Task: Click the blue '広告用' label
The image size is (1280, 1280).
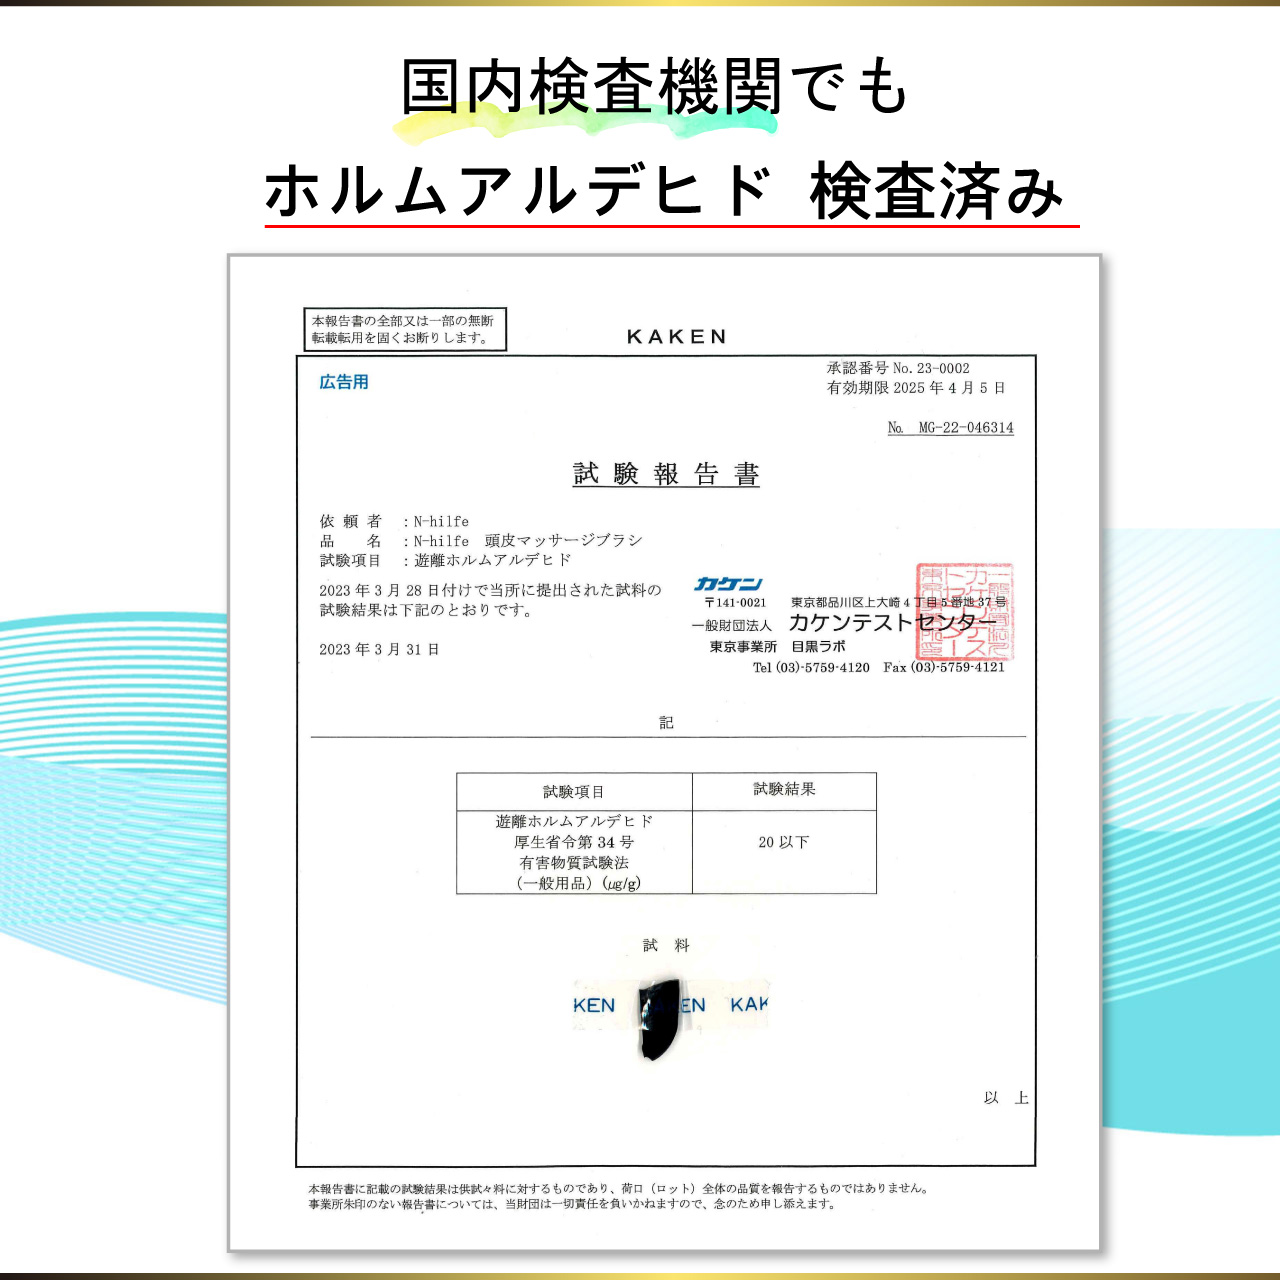Action: pos(344,382)
